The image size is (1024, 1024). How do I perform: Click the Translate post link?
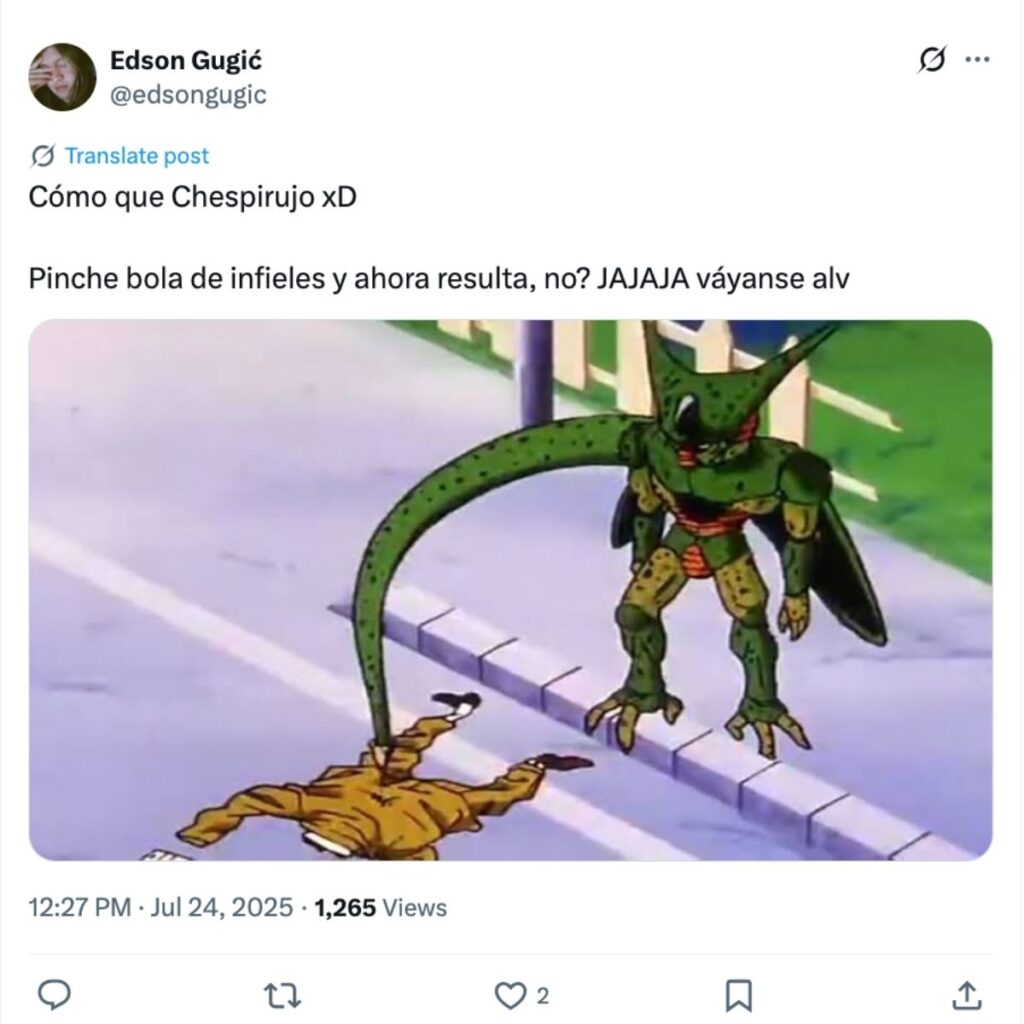tap(136, 155)
